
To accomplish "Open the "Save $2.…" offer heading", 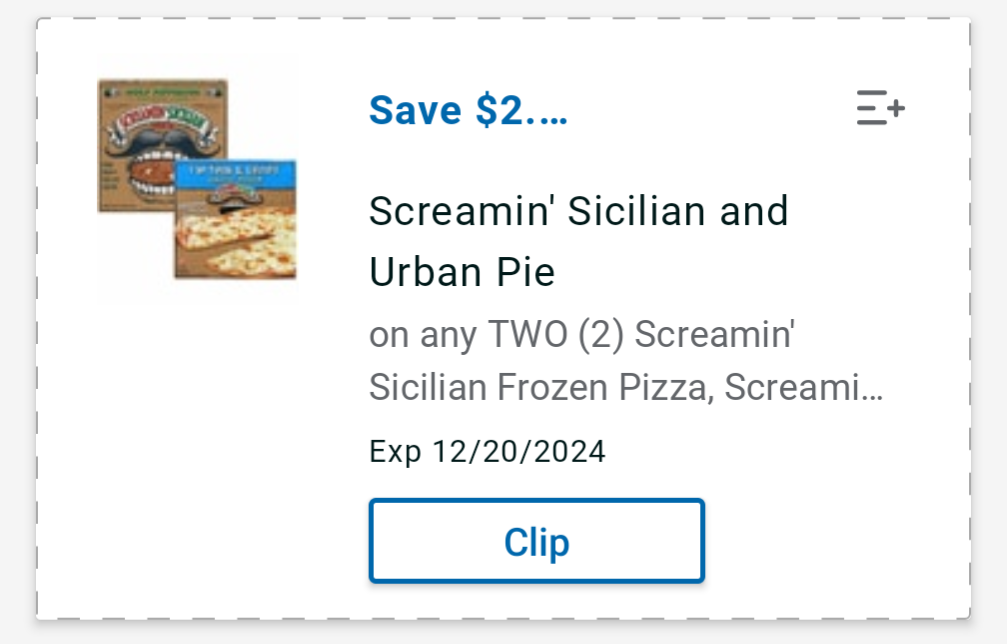I will (468, 110).
